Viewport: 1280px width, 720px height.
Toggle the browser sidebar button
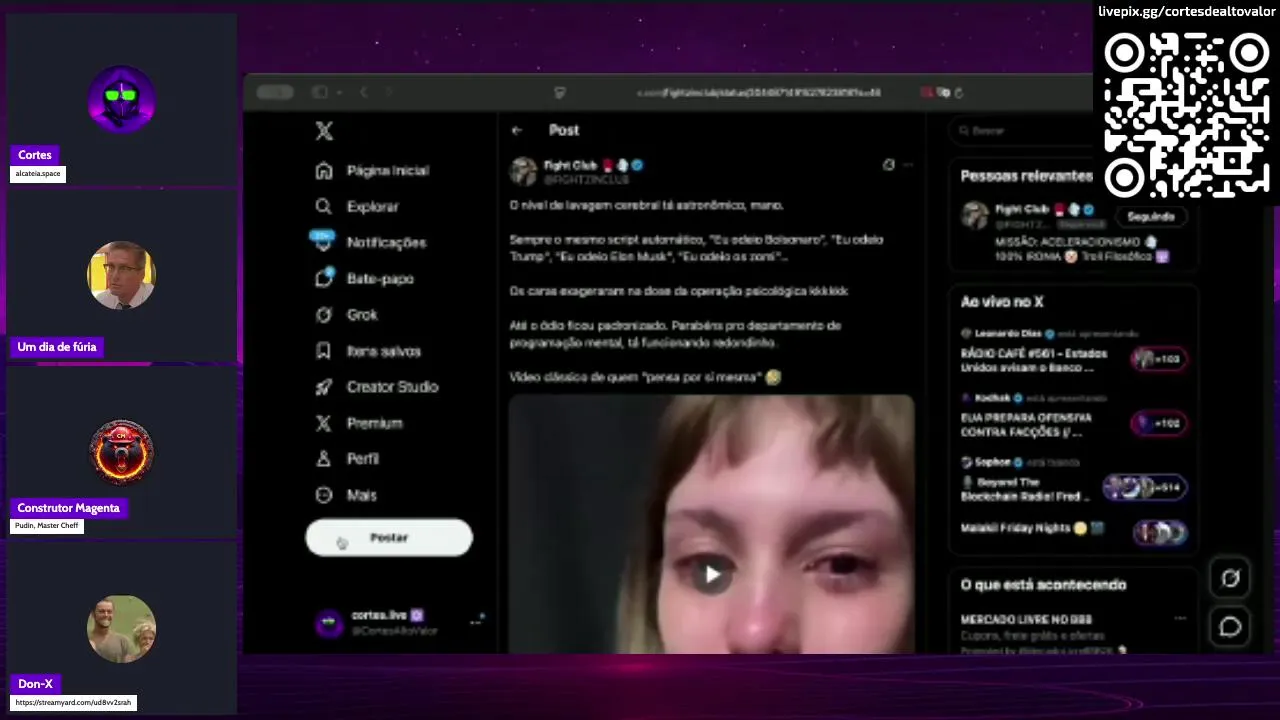tap(320, 92)
